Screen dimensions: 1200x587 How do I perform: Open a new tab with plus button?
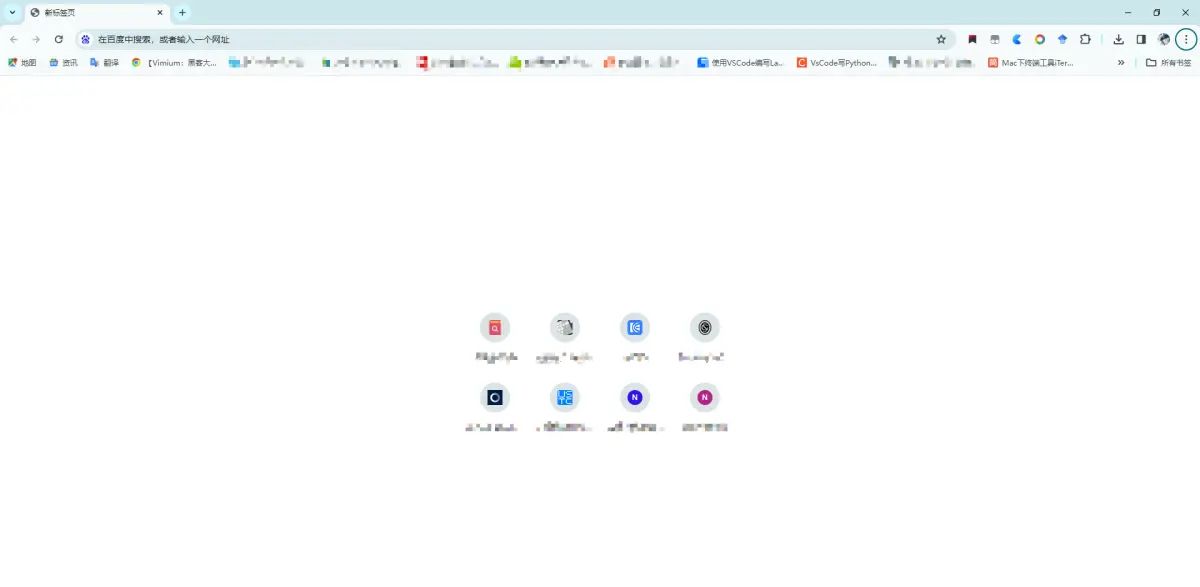pyautogui.click(x=182, y=13)
